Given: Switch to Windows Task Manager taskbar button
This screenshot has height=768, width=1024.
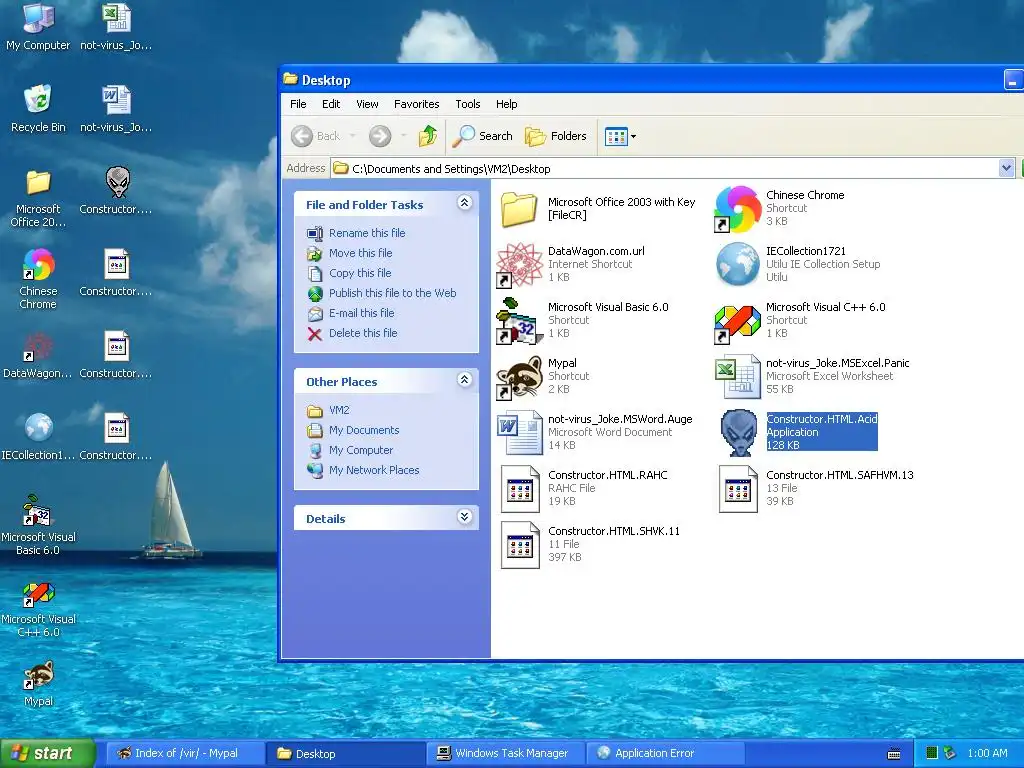Looking at the screenshot, I should [505, 753].
